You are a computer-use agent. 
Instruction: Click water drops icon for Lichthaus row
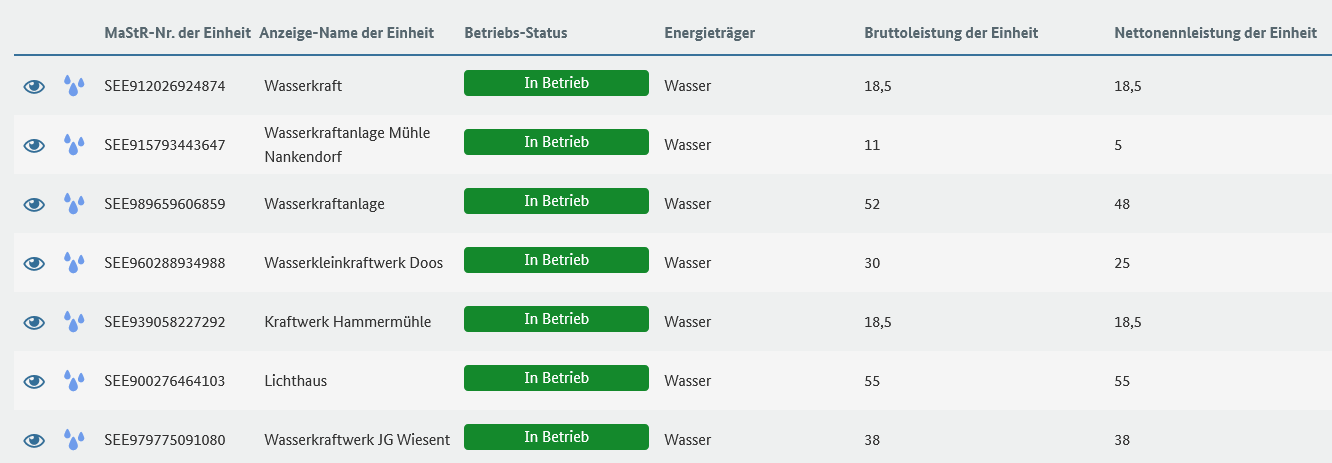(74, 381)
